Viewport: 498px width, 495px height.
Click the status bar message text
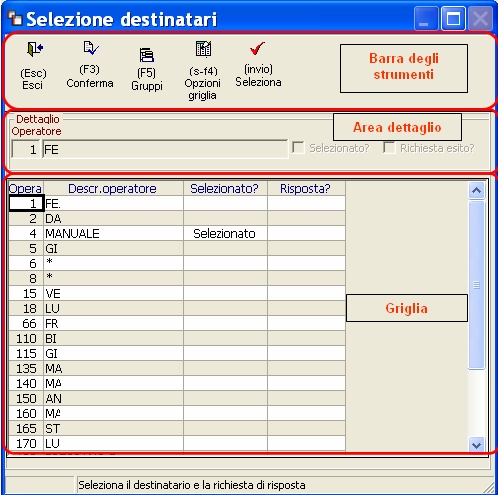192,485
